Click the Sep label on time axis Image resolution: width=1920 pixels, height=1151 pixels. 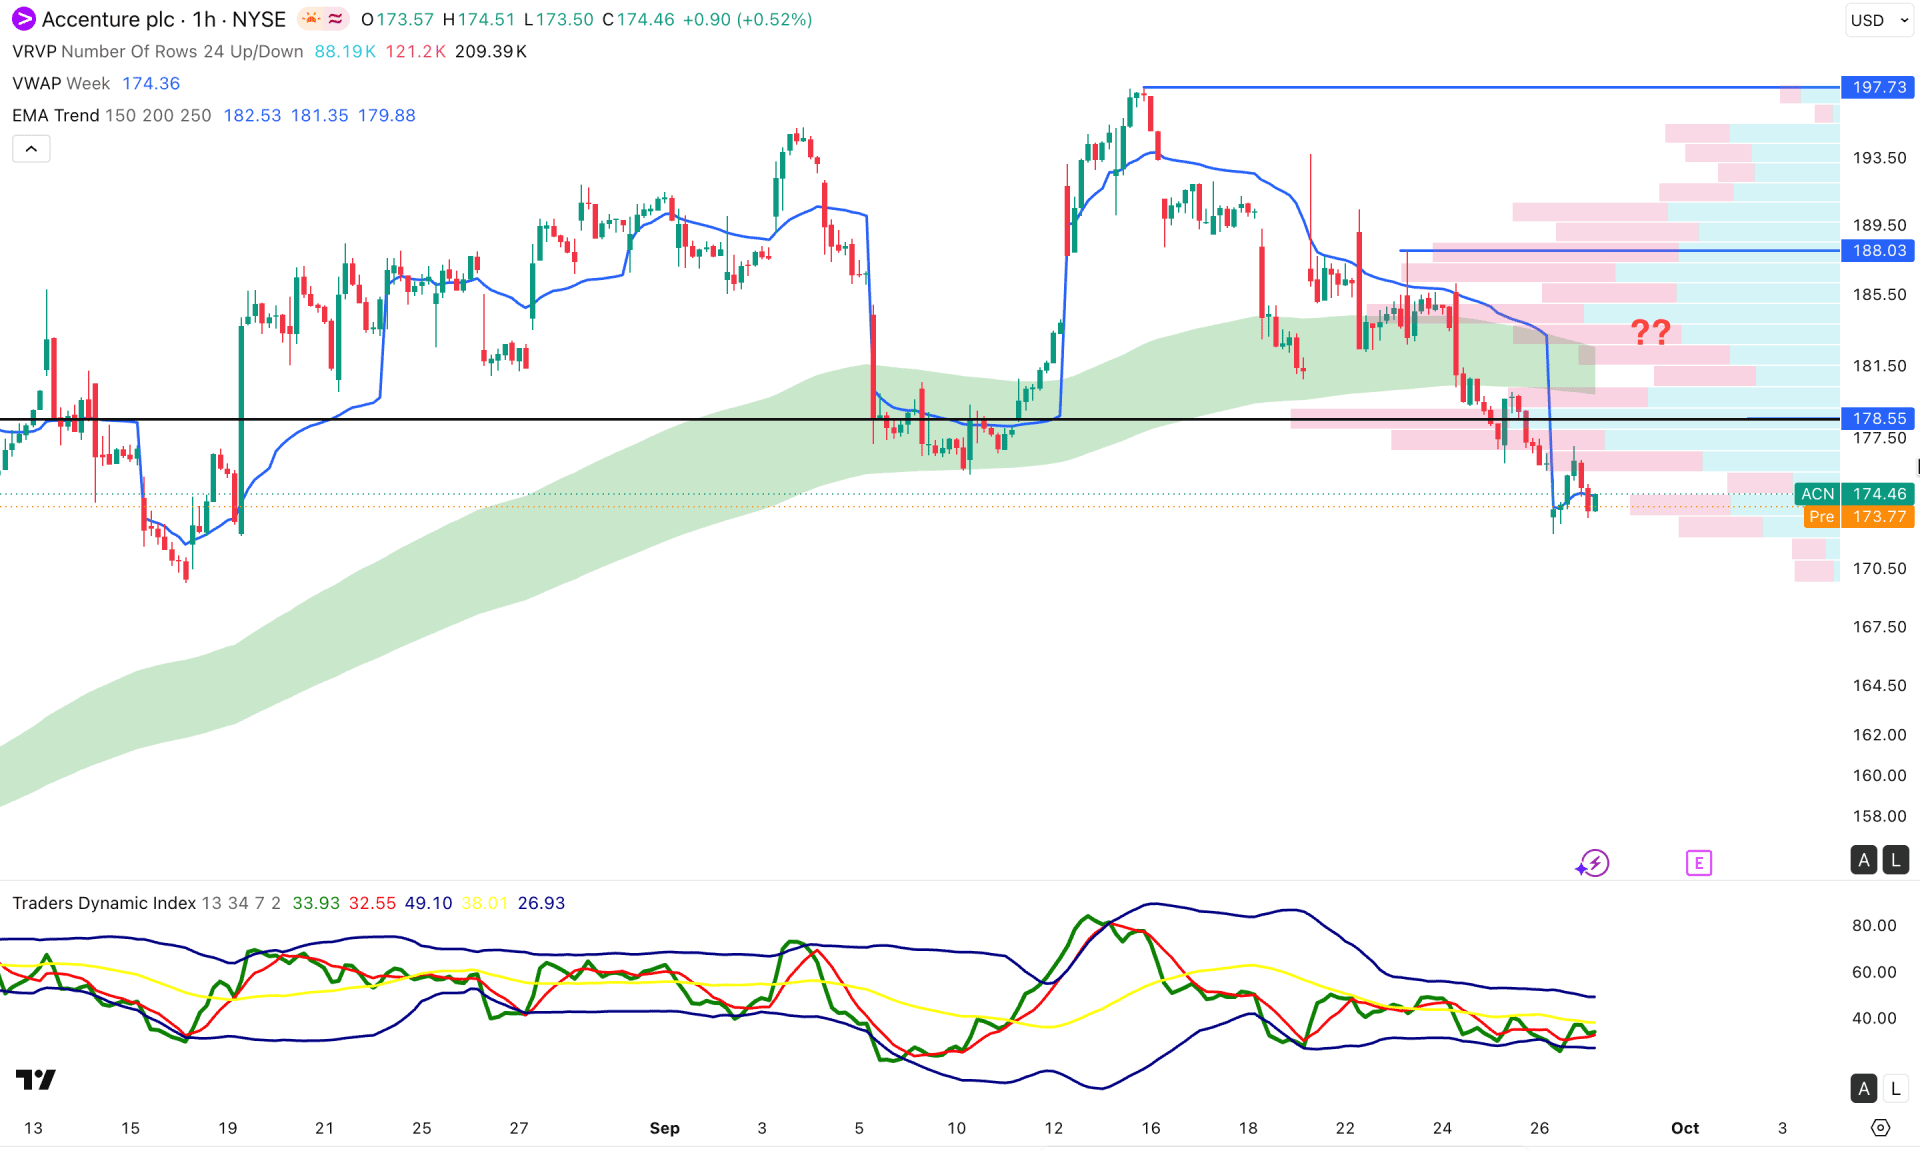pyautogui.click(x=664, y=1128)
